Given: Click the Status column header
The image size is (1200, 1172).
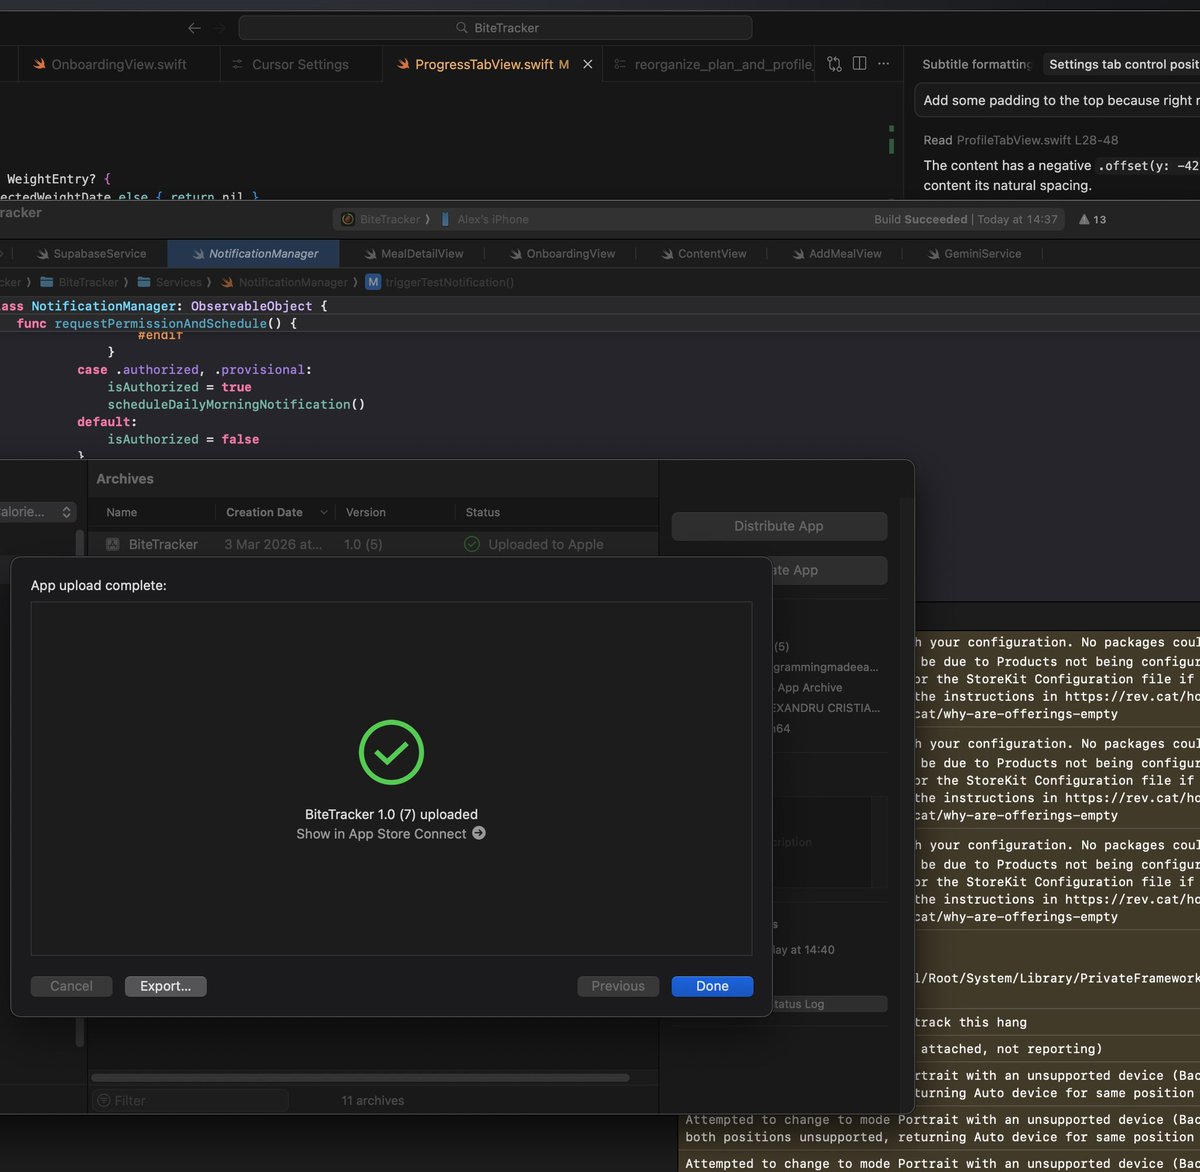Looking at the screenshot, I should pyautogui.click(x=483, y=512).
